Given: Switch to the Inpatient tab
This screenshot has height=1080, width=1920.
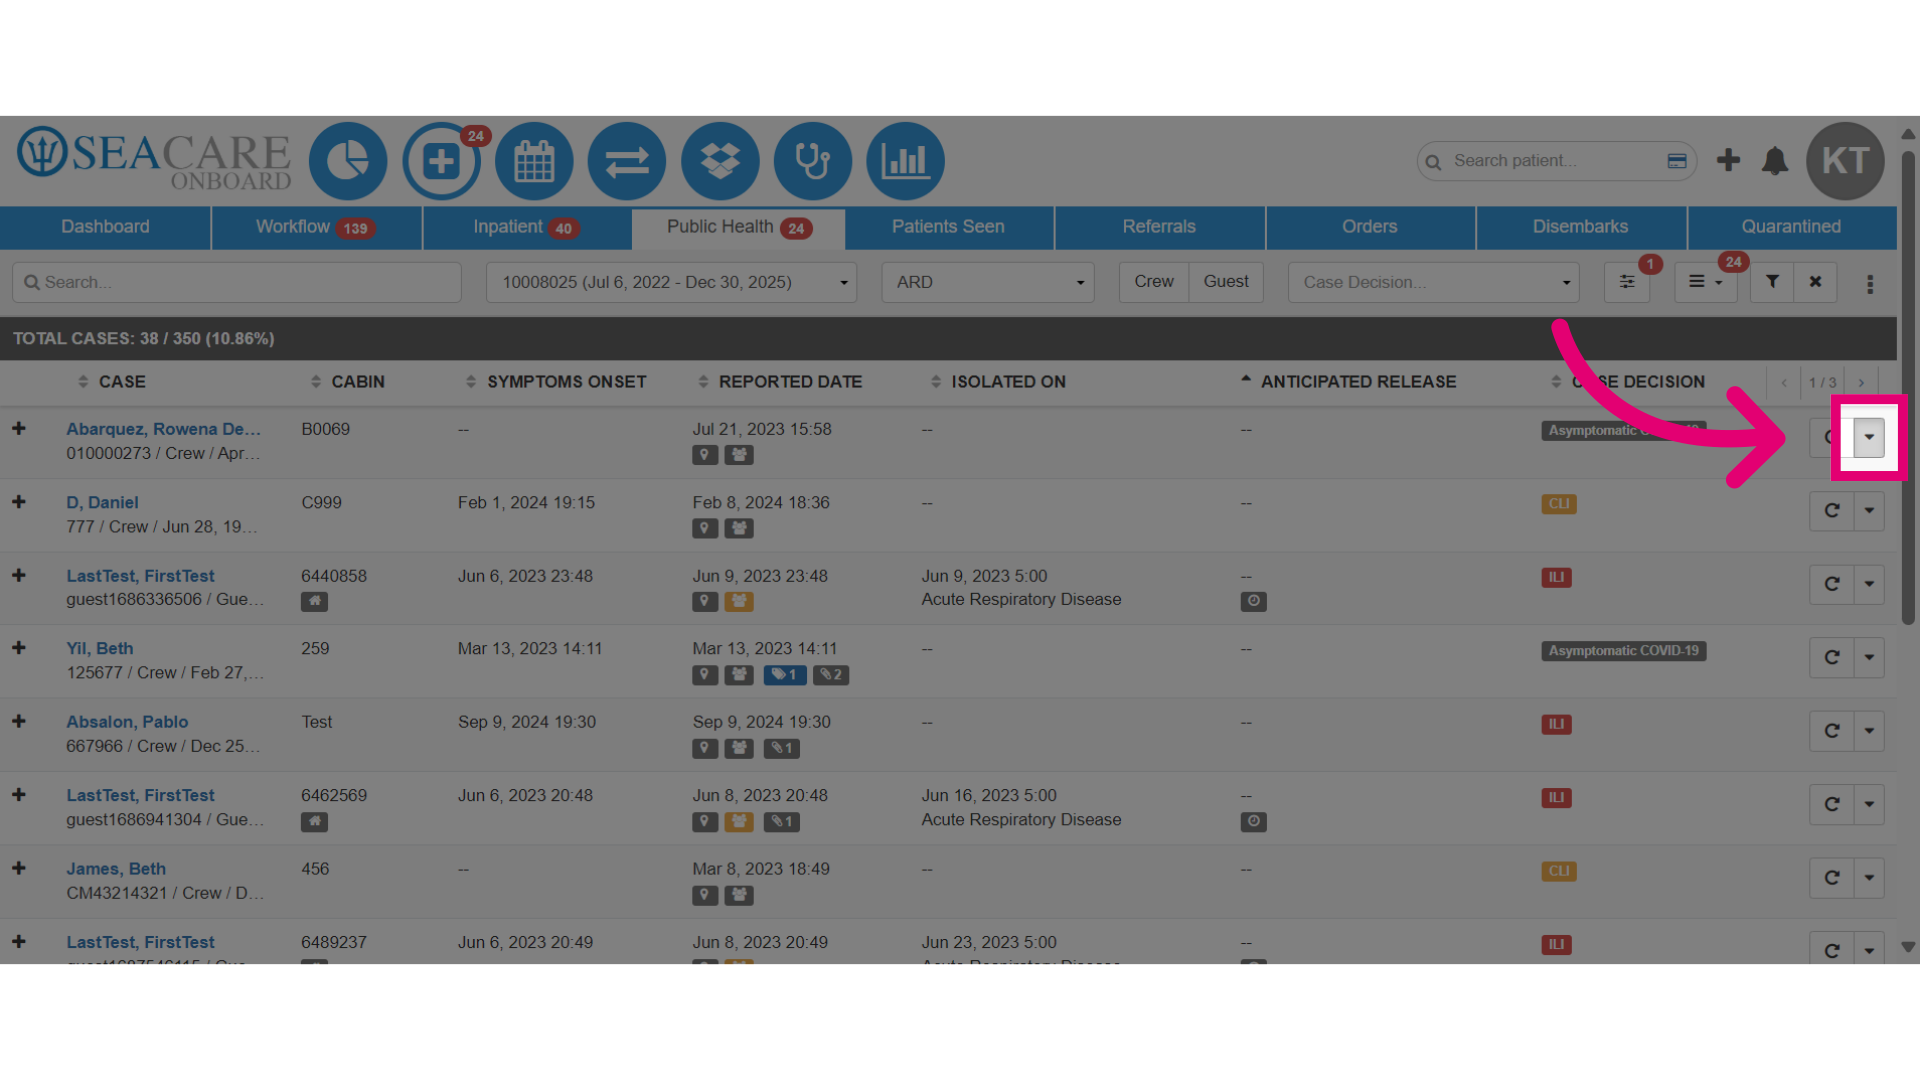Looking at the screenshot, I should pyautogui.click(x=527, y=227).
